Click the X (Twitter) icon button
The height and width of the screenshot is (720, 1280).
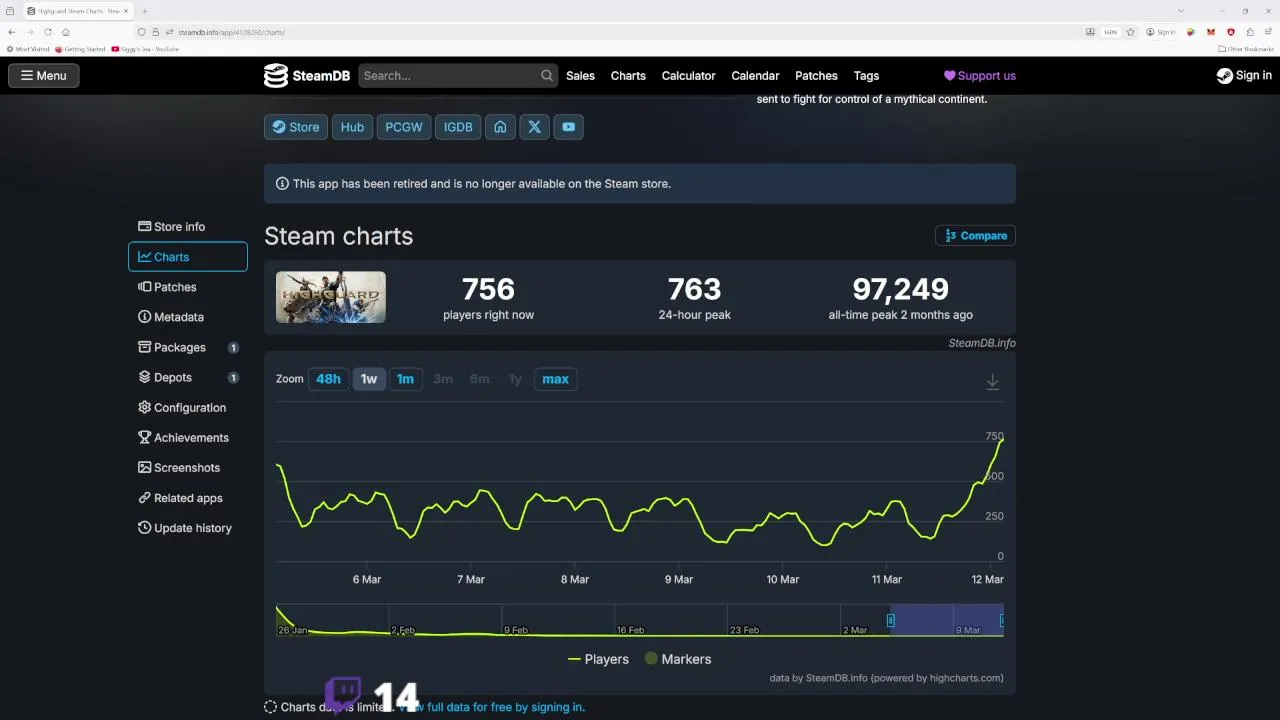click(x=534, y=127)
